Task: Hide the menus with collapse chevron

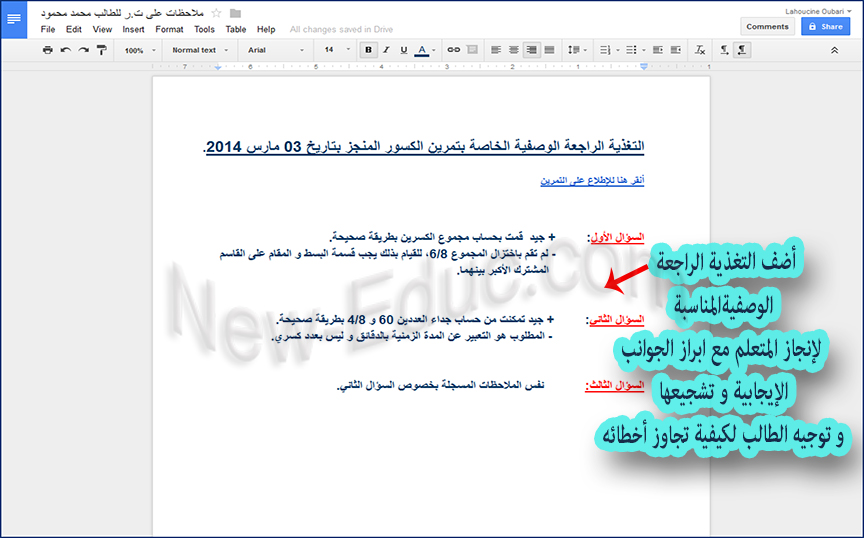Action: (835, 50)
